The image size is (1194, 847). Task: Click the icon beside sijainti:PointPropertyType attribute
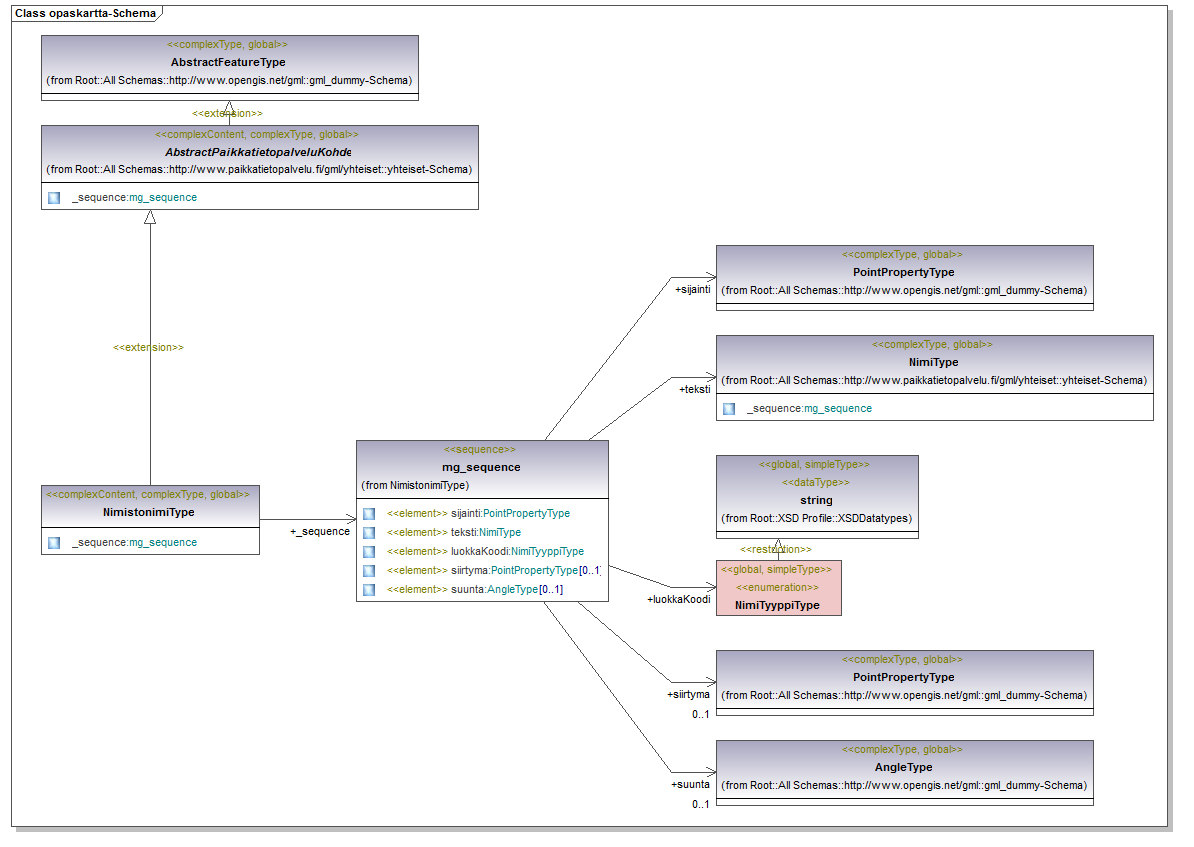[369, 513]
